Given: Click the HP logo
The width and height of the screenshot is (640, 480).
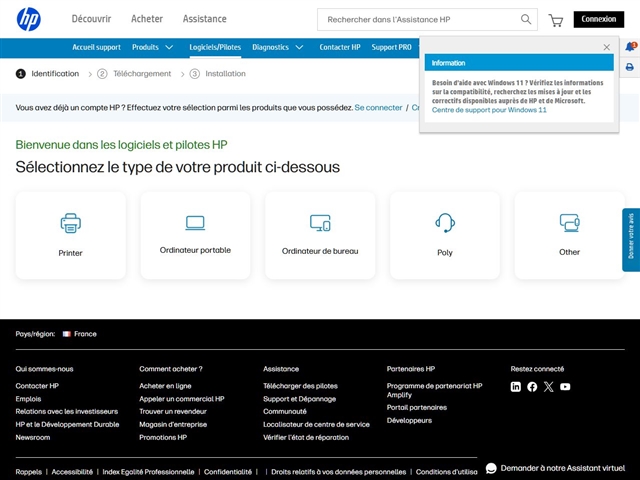Looking at the screenshot, I should pyautogui.click(x=29, y=19).
